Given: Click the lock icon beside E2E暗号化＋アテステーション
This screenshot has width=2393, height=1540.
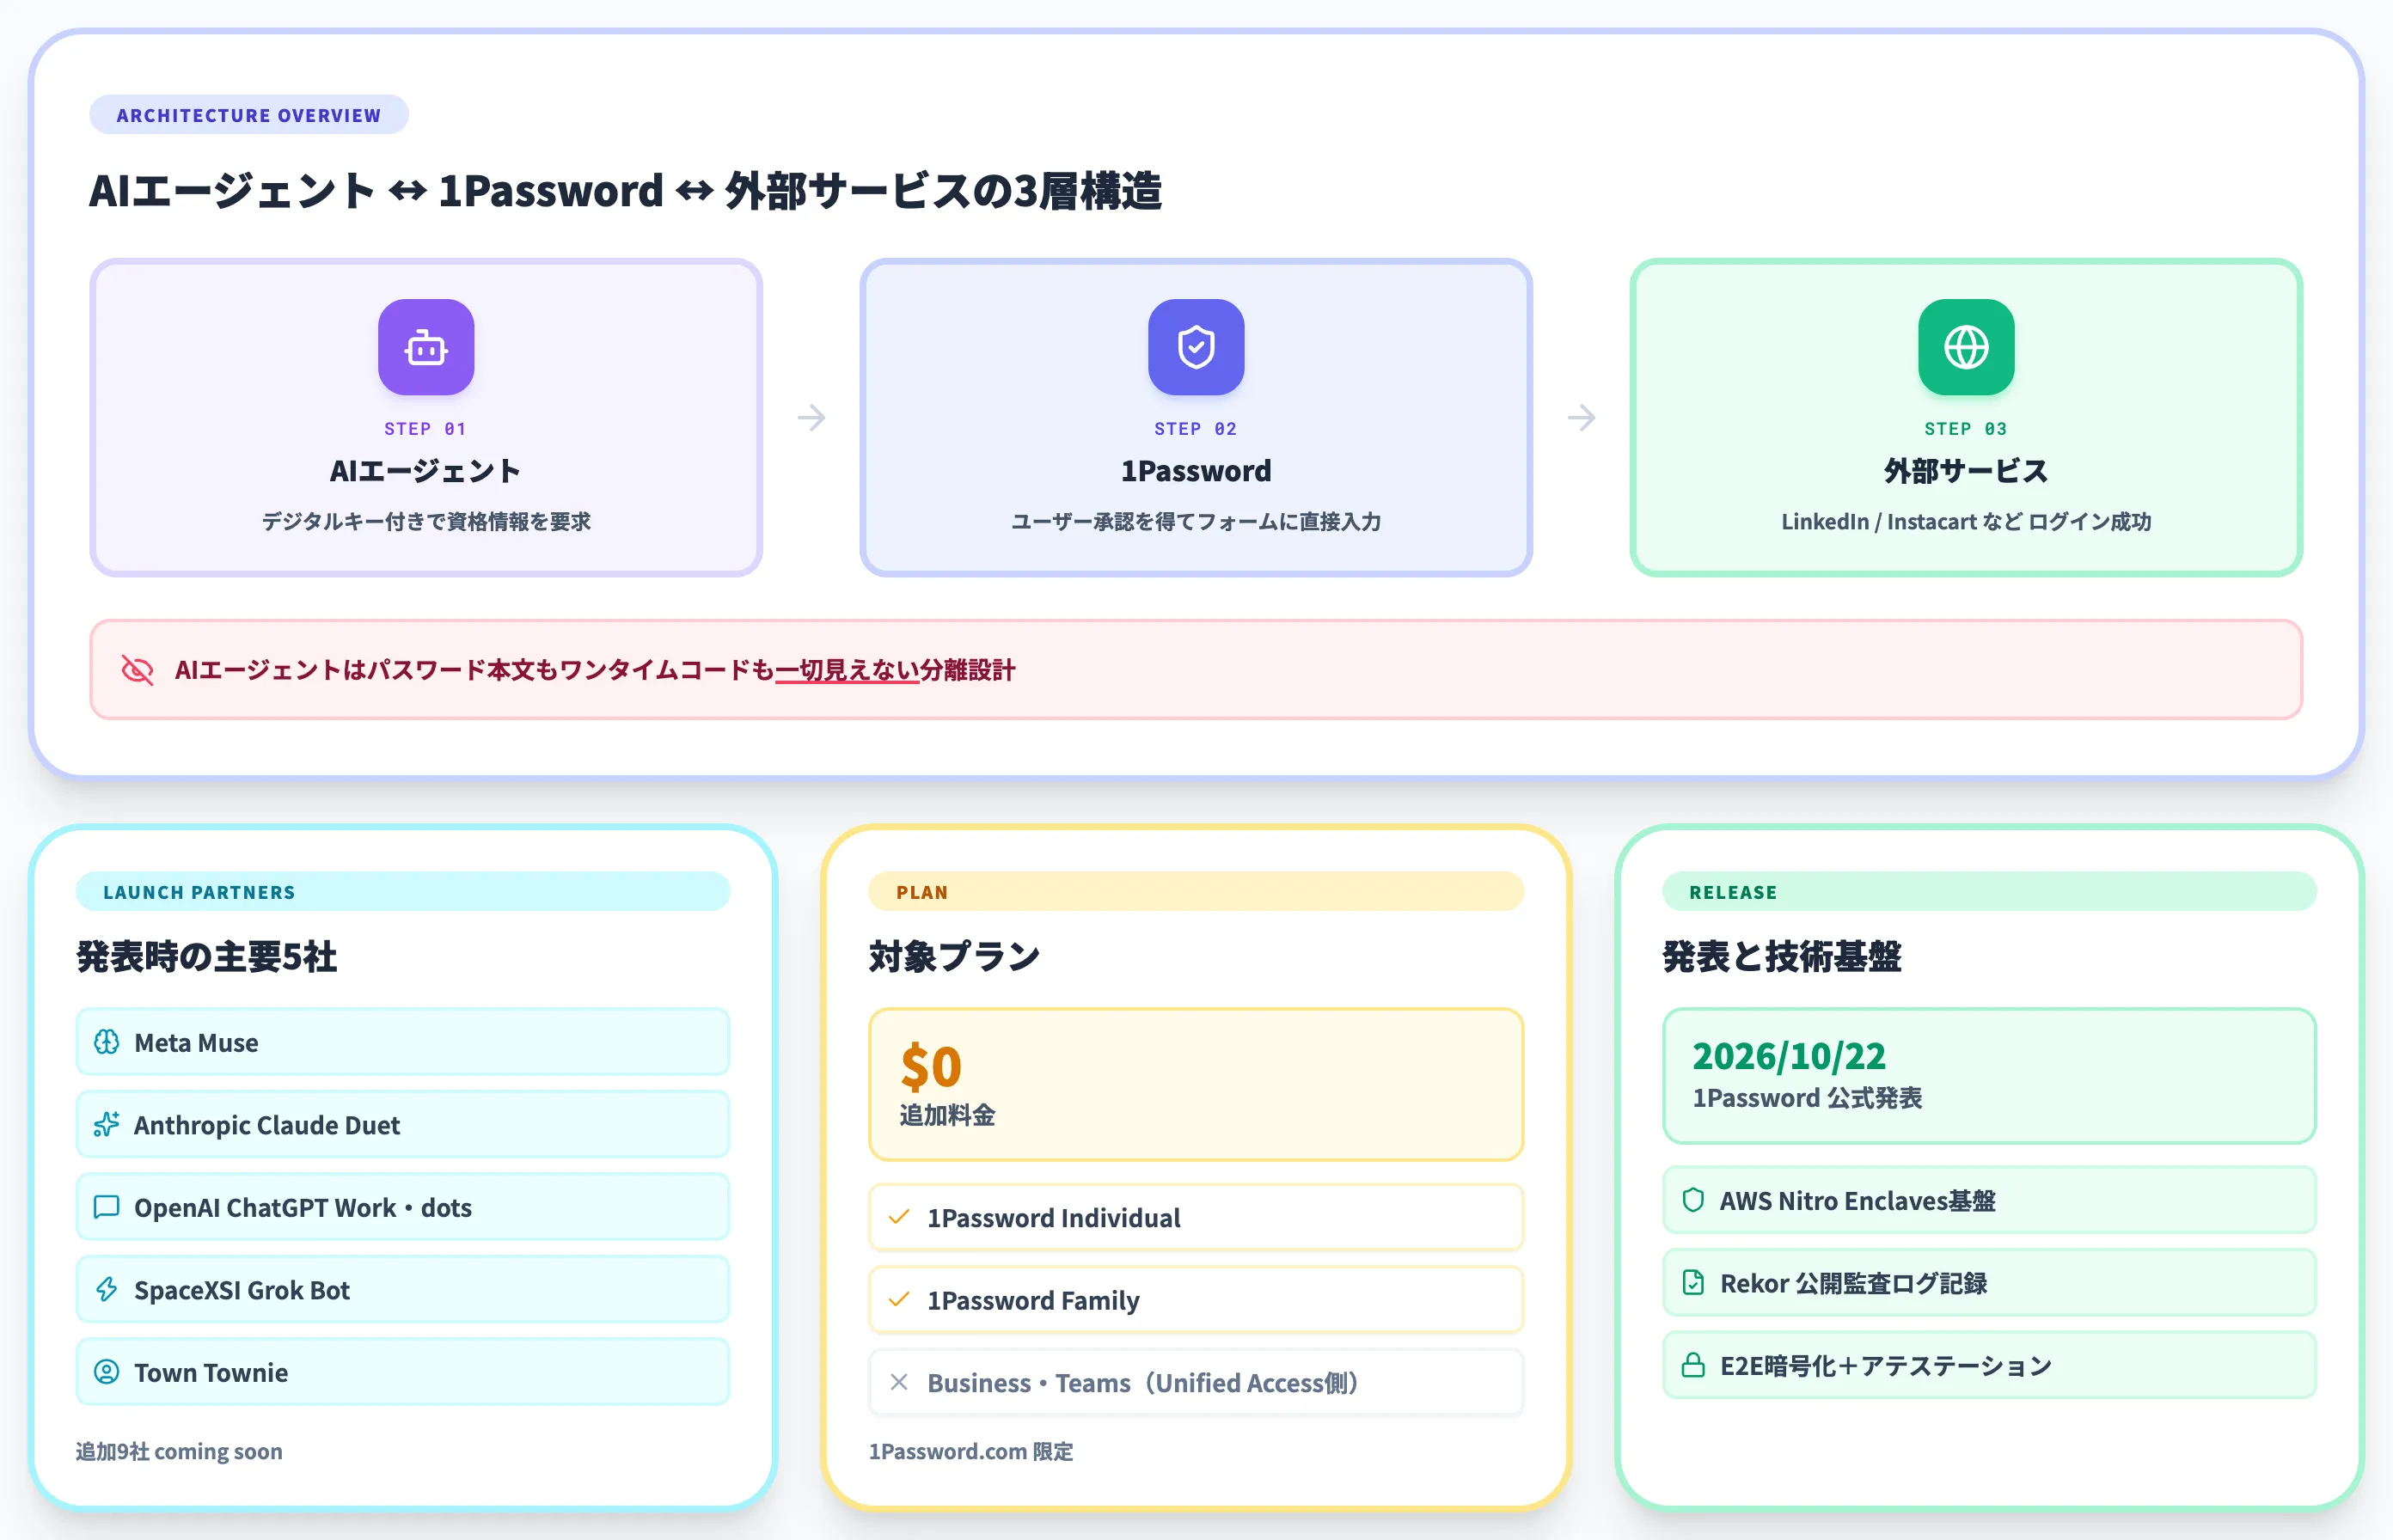Looking at the screenshot, I should point(1693,1365).
